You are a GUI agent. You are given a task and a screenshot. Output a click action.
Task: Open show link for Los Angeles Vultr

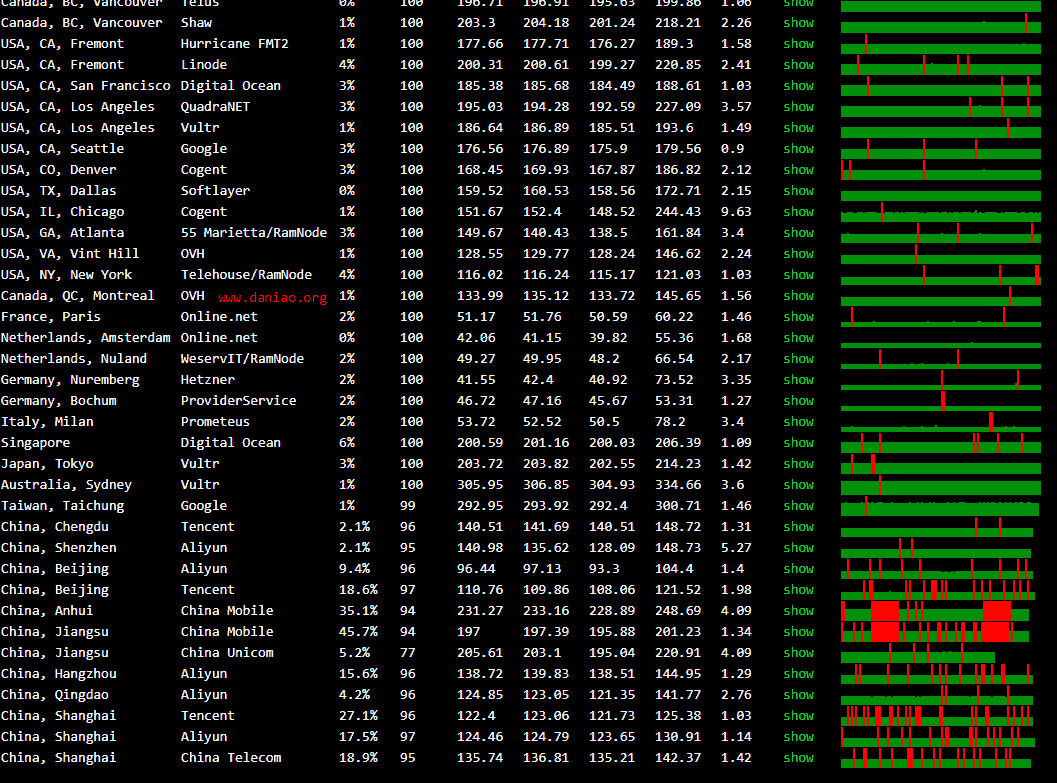tap(799, 127)
